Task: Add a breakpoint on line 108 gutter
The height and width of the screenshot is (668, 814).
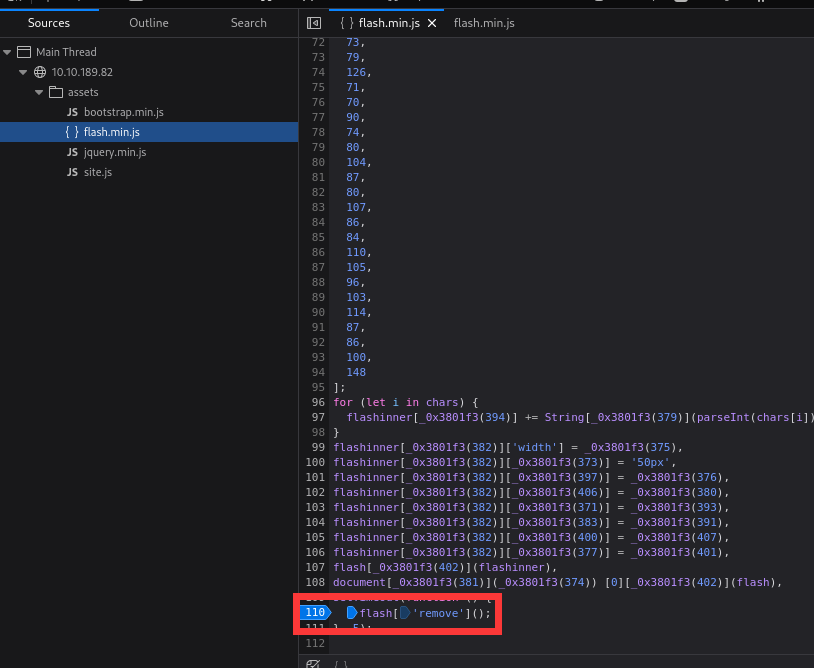Action: coord(315,582)
